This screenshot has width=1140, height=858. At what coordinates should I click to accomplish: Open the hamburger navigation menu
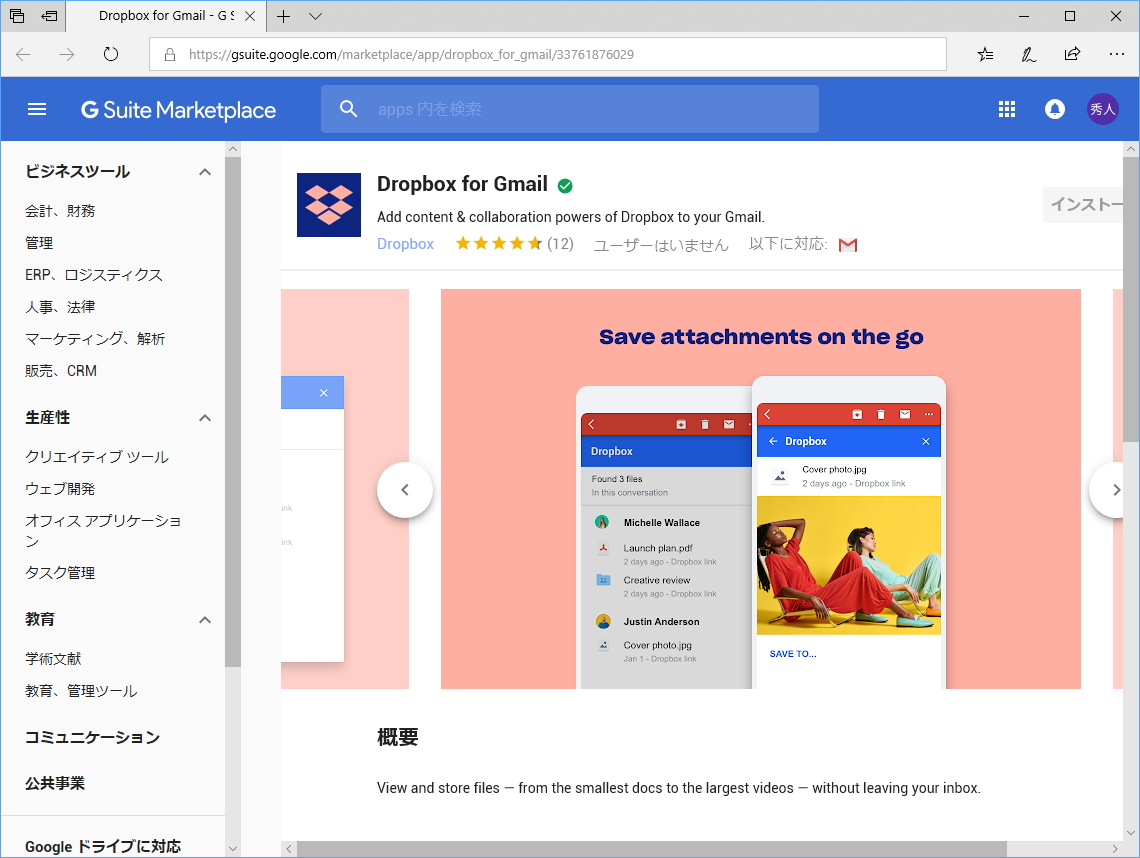click(x=37, y=108)
